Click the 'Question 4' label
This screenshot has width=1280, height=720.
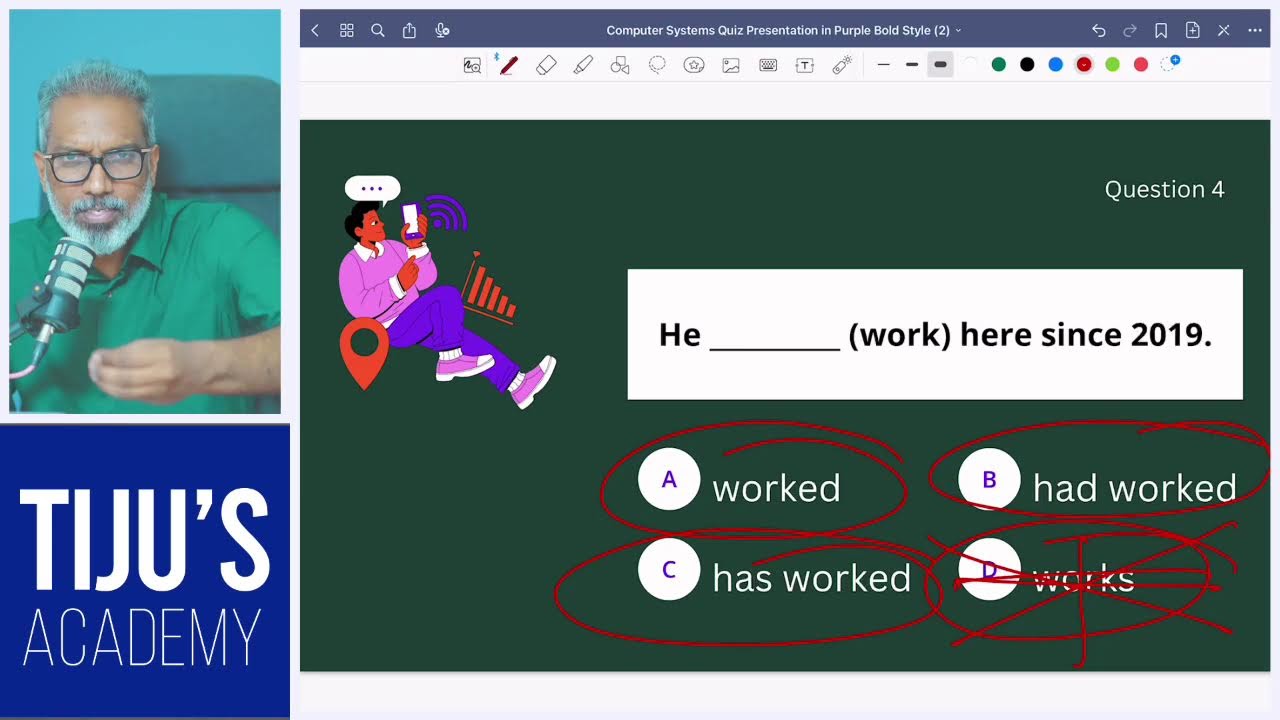[x=1164, y=189]
